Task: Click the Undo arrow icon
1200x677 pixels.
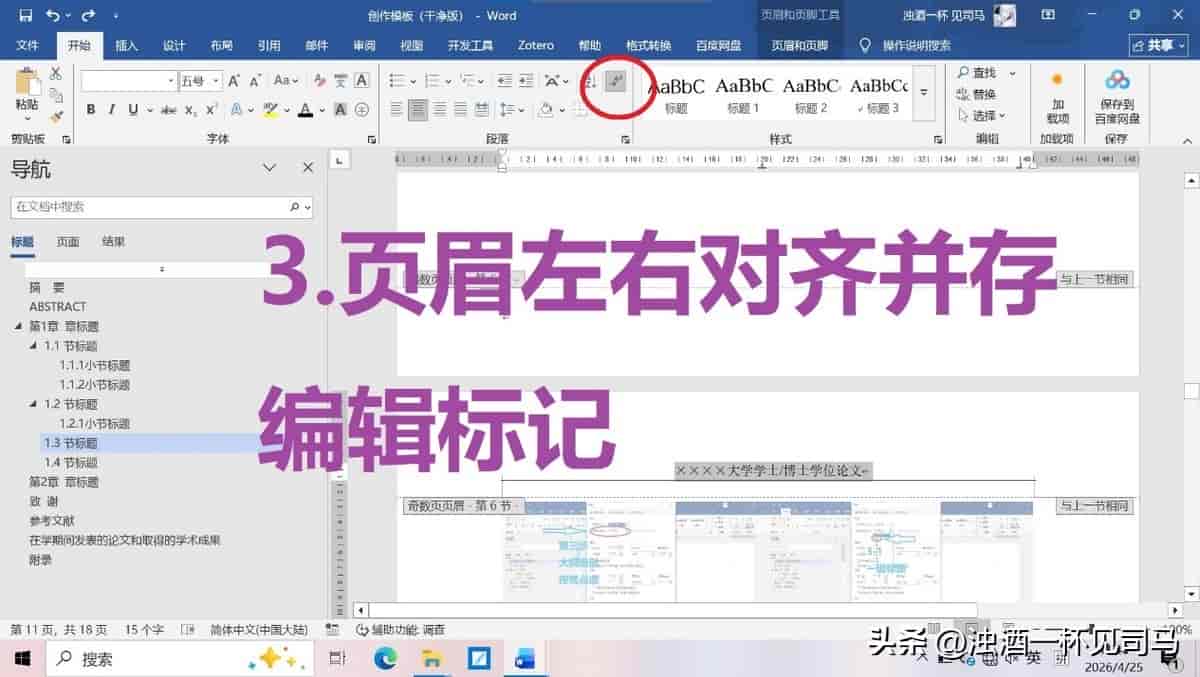Action: [53, 15]
